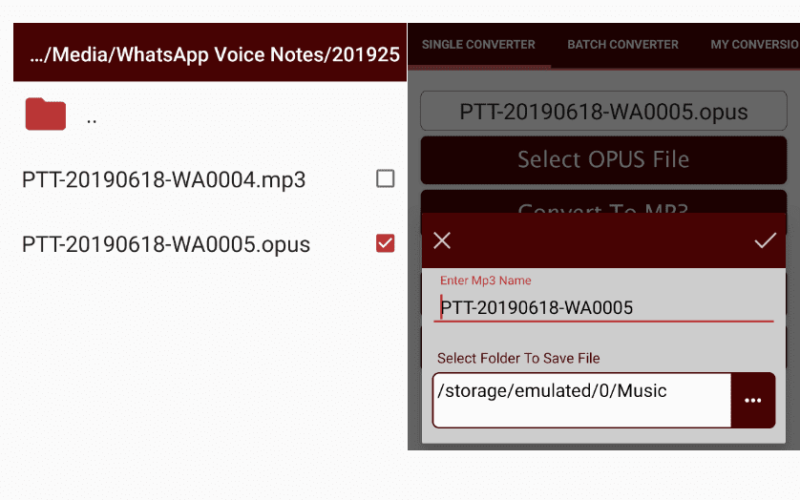The width and height of the screenshot is (800, 500).
Task: Tap the Select OPUS File button
Action: coord(604,160)
